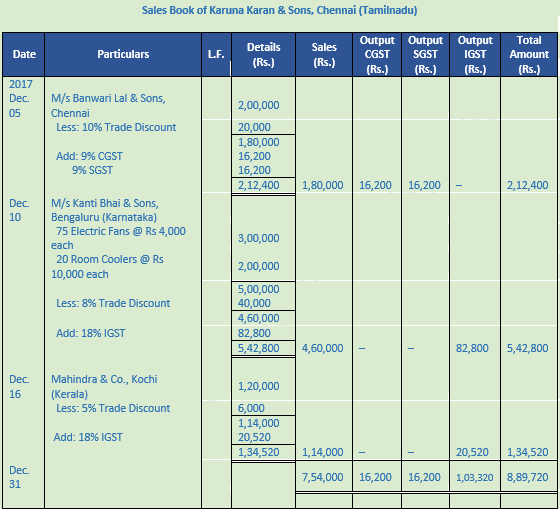Select 1,80,000 in the Sales column

(x=322, y=185)
